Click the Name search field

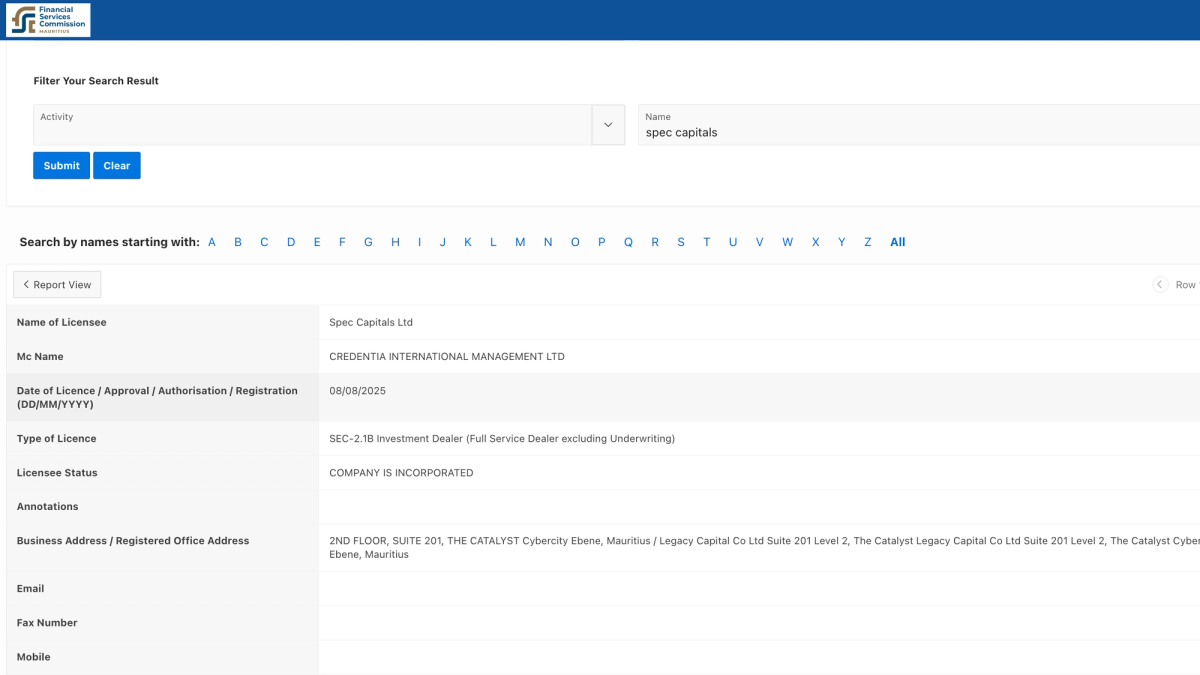919,125
